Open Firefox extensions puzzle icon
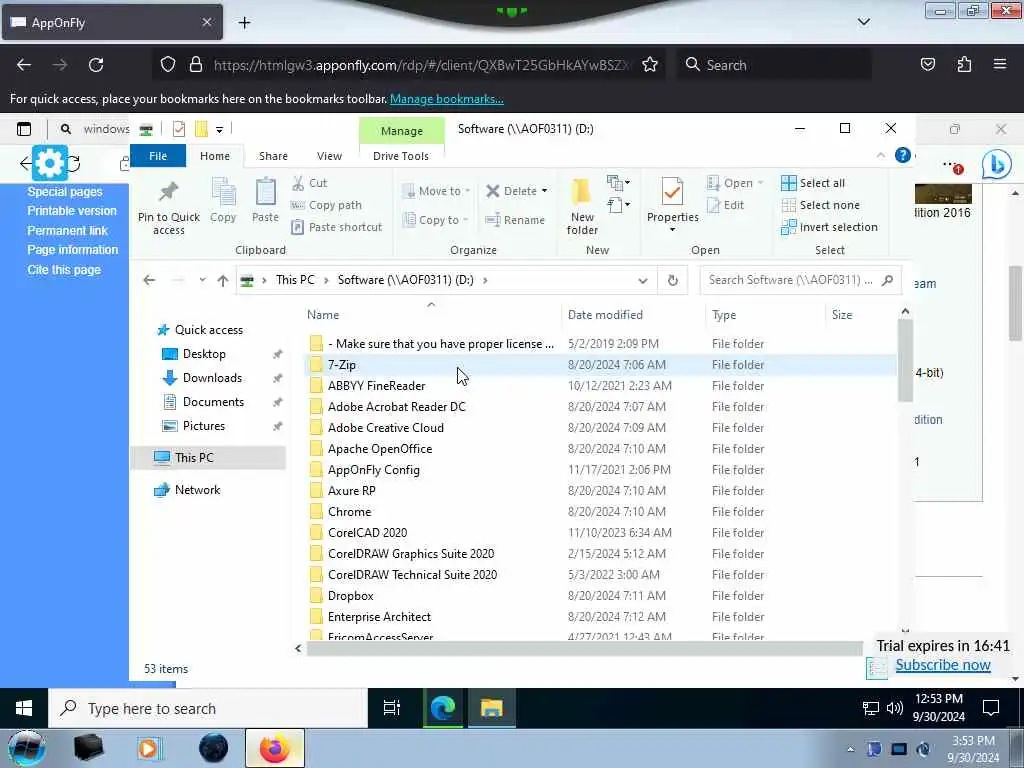Screen dimensions: 1024x768 pyautogui.click(x=964, y=64)
